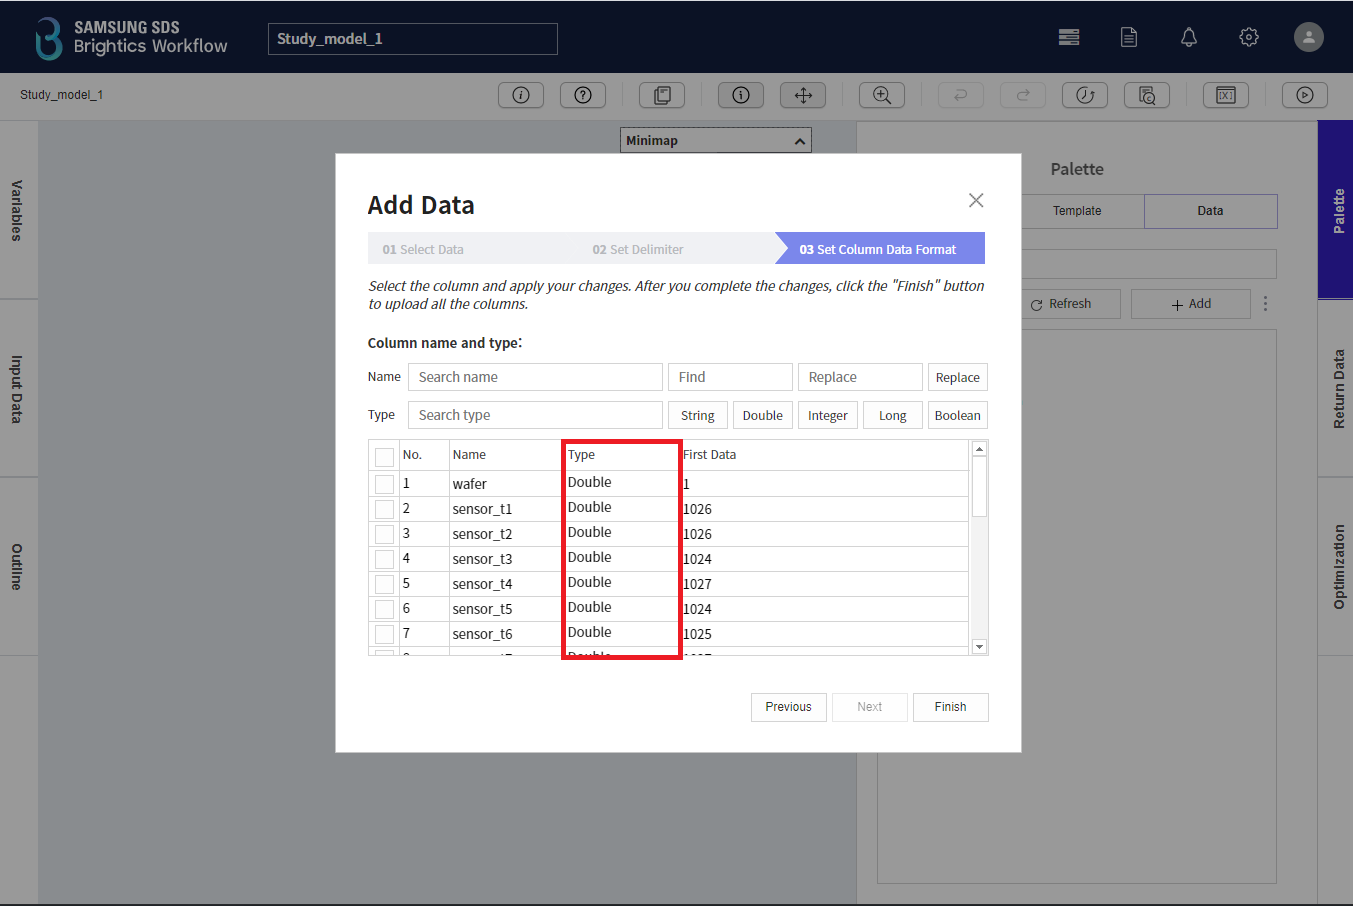Click the zoom-in magnifier tool
This screenshot has width=1353, height=906.
pos(882,95)
